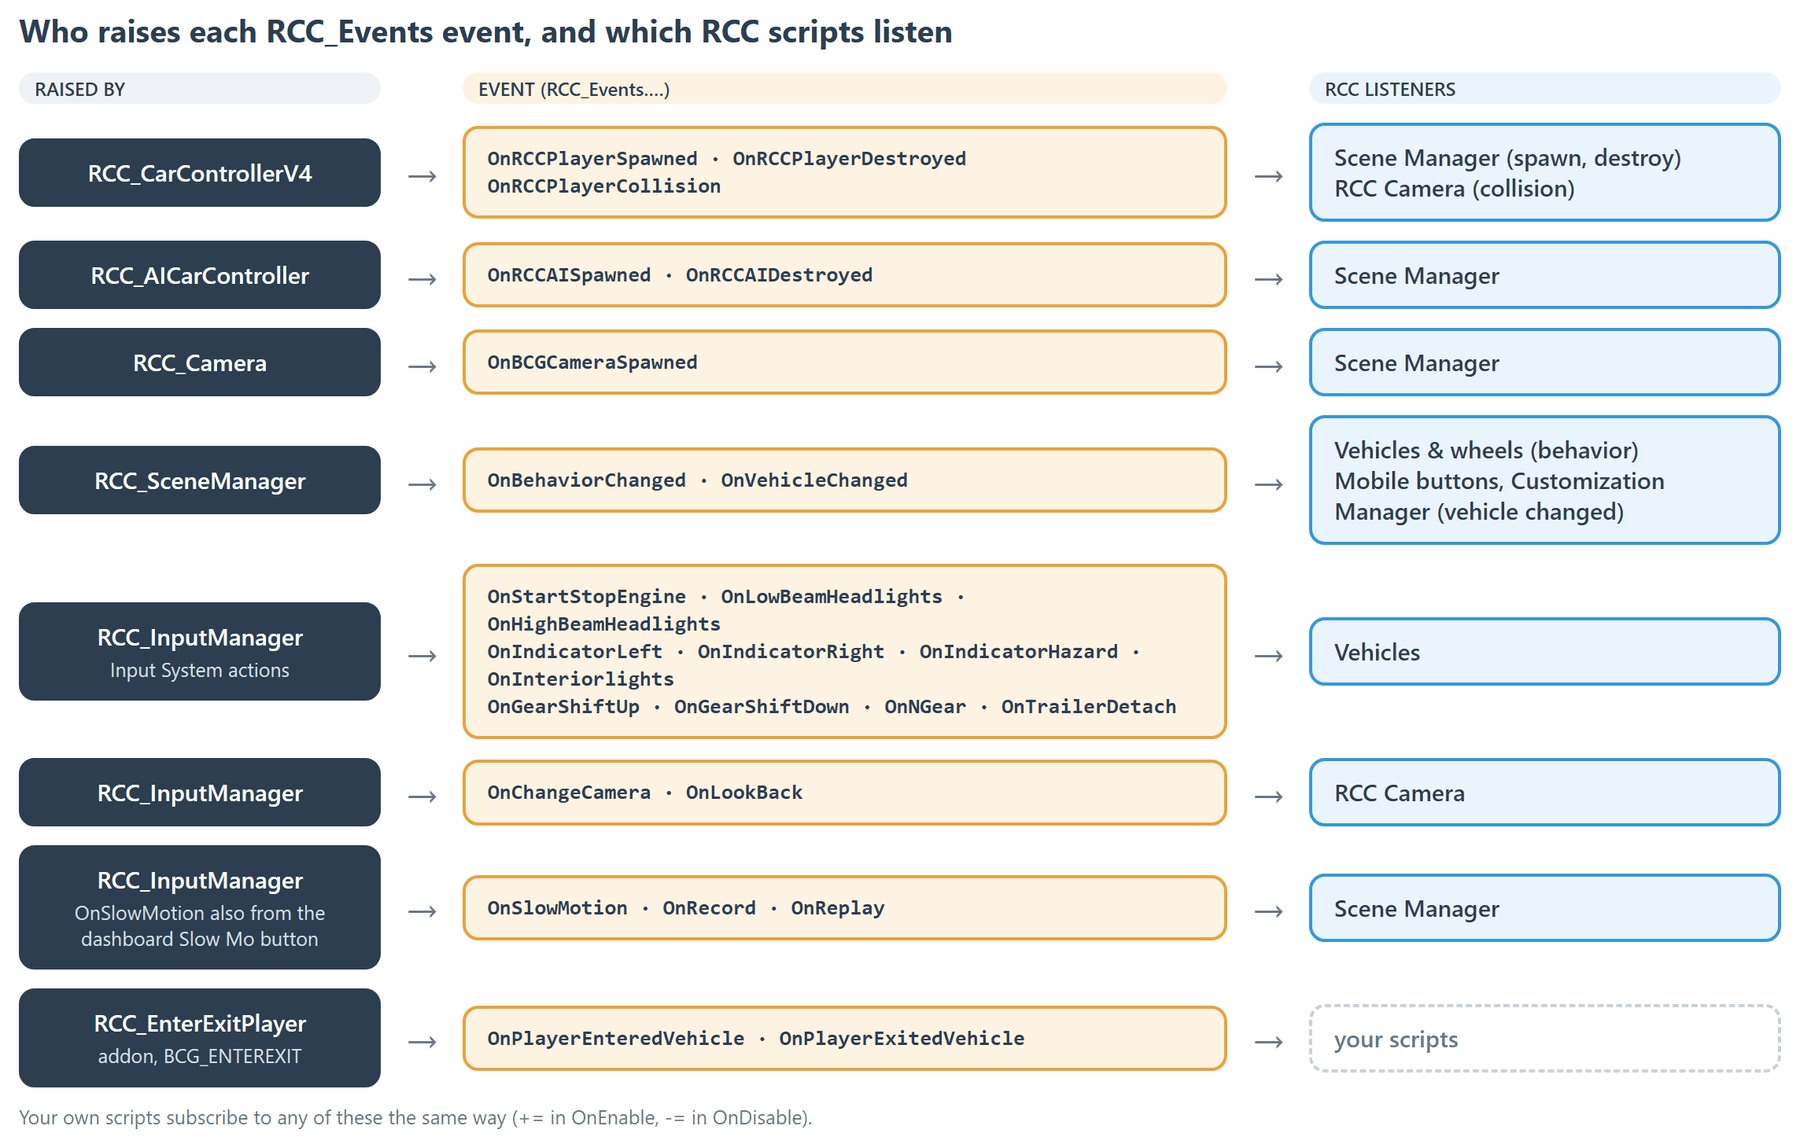The image size is (1800, 1148).
Task: Click the OnRCCPlayerSpawned event text
Action: [x=592, y=158]
